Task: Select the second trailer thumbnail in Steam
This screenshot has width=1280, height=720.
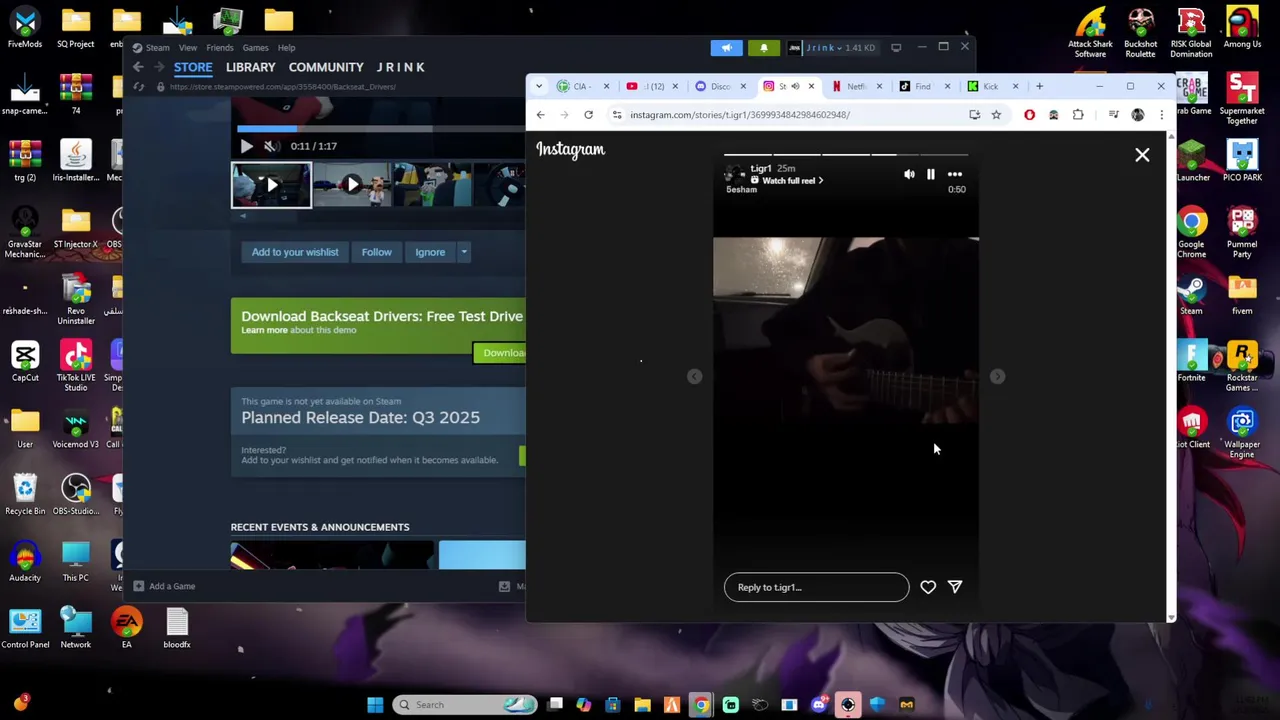Action: 352,185
